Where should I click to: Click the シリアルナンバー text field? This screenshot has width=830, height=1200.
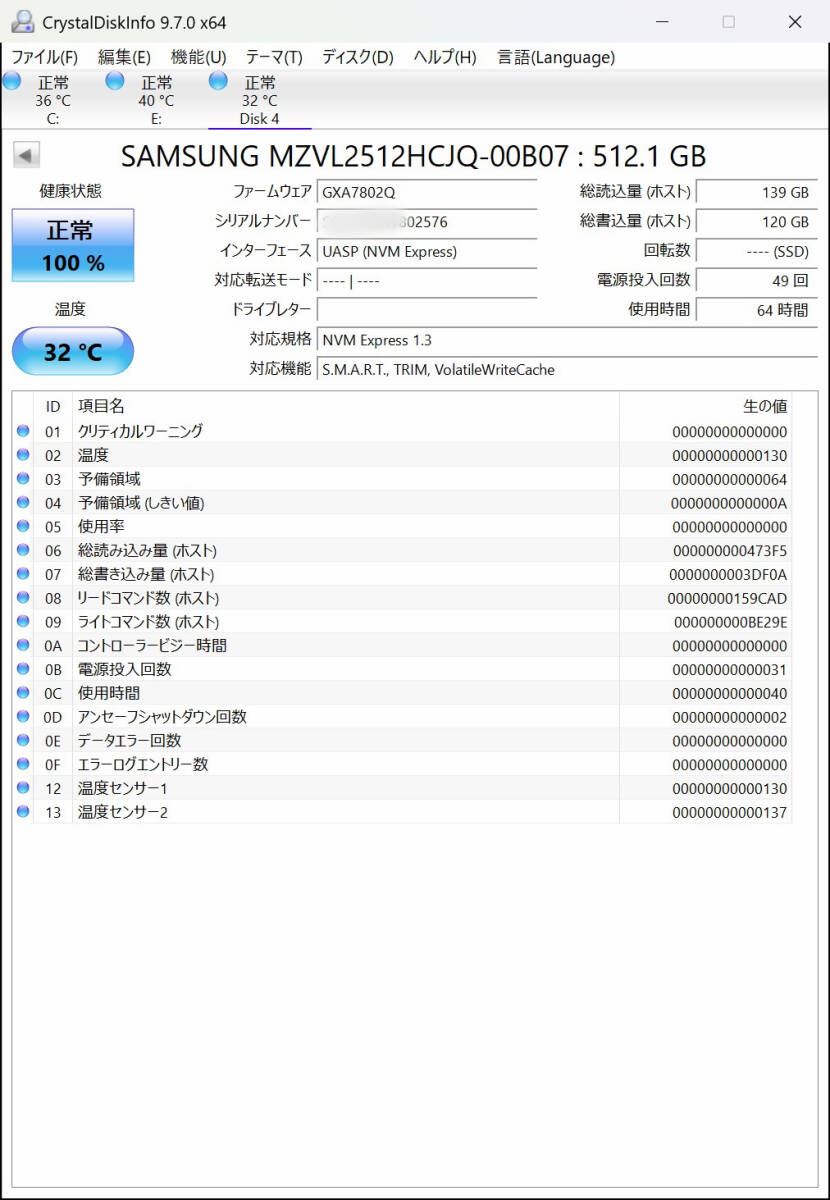click(x=427, y=222)
